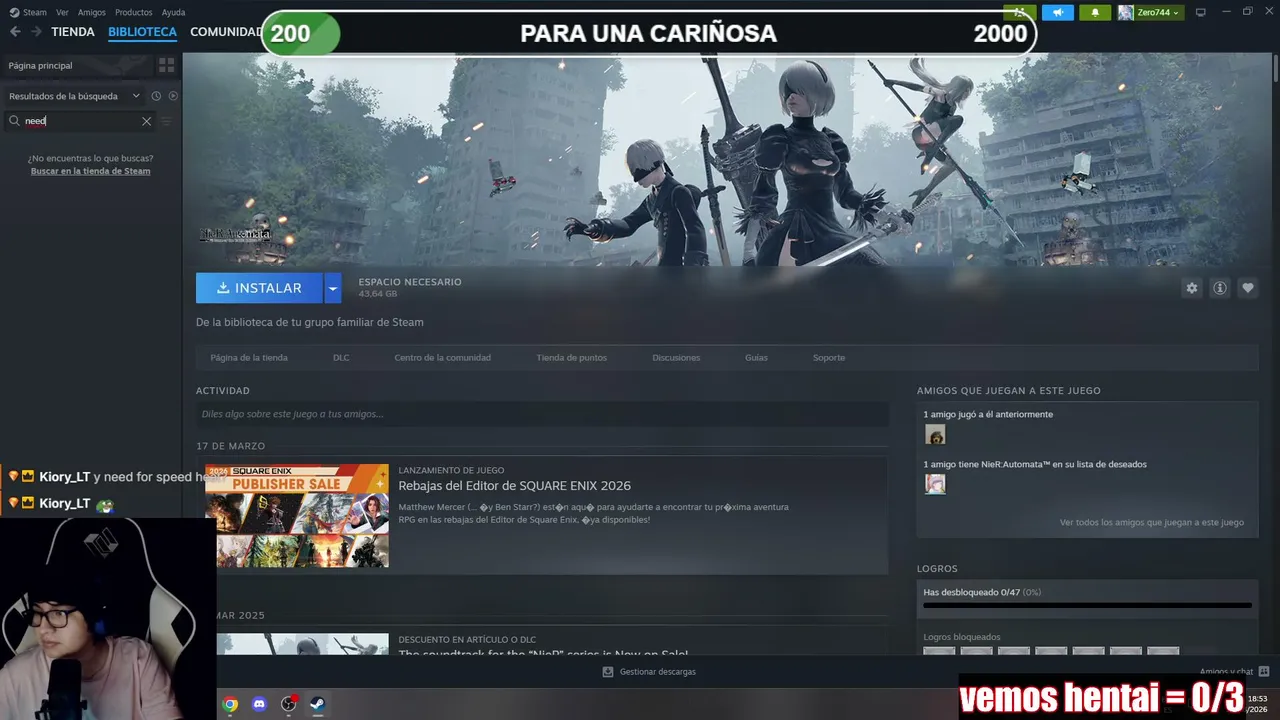The height and width of the screenshot is (720, 1280).
Task: Open the Ayuda menu
Action: (173, 12)
